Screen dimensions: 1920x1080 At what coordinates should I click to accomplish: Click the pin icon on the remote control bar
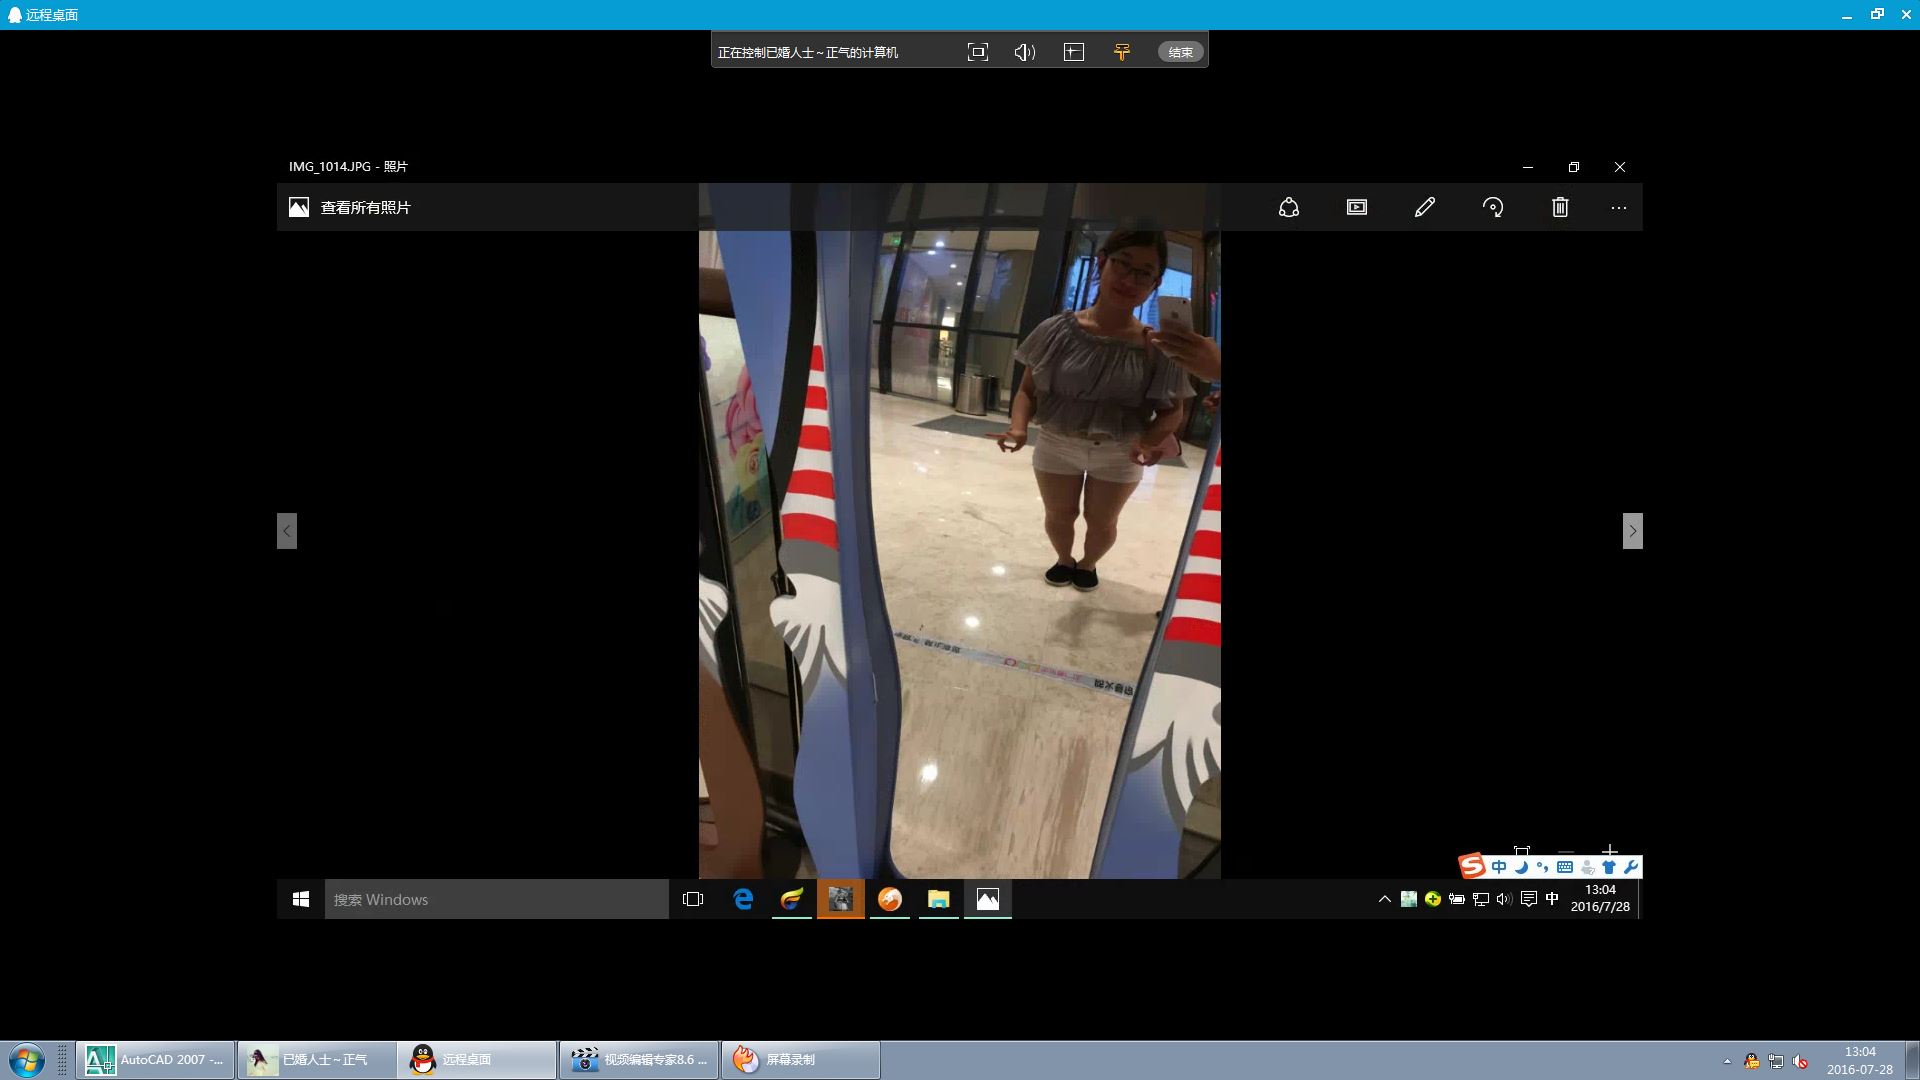[x=1122, y=52]
